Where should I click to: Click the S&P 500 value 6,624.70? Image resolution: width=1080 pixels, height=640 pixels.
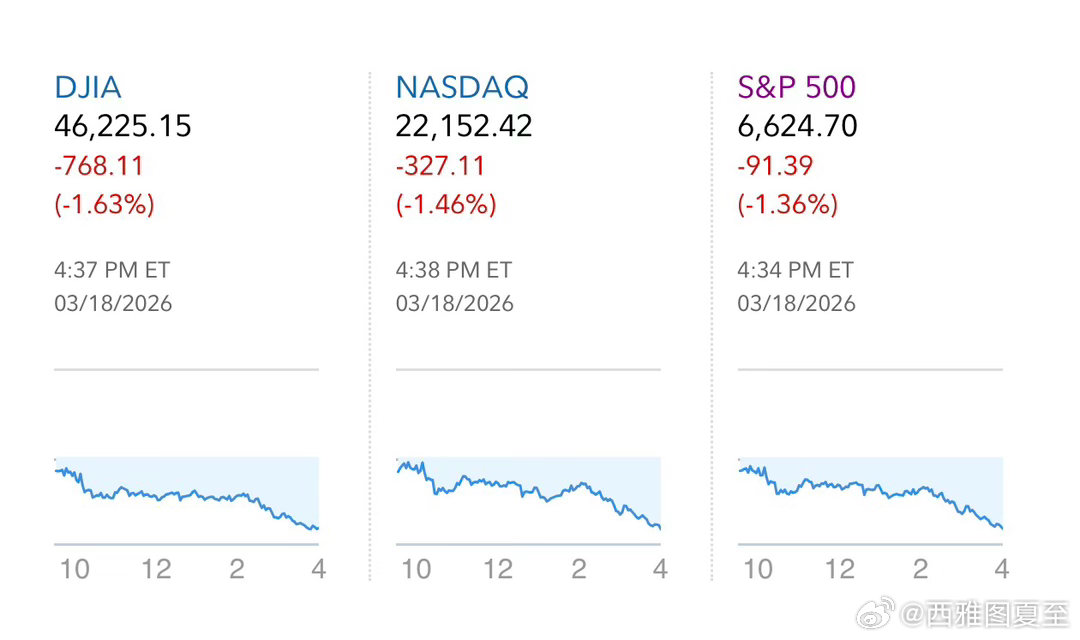click(798, 126)
